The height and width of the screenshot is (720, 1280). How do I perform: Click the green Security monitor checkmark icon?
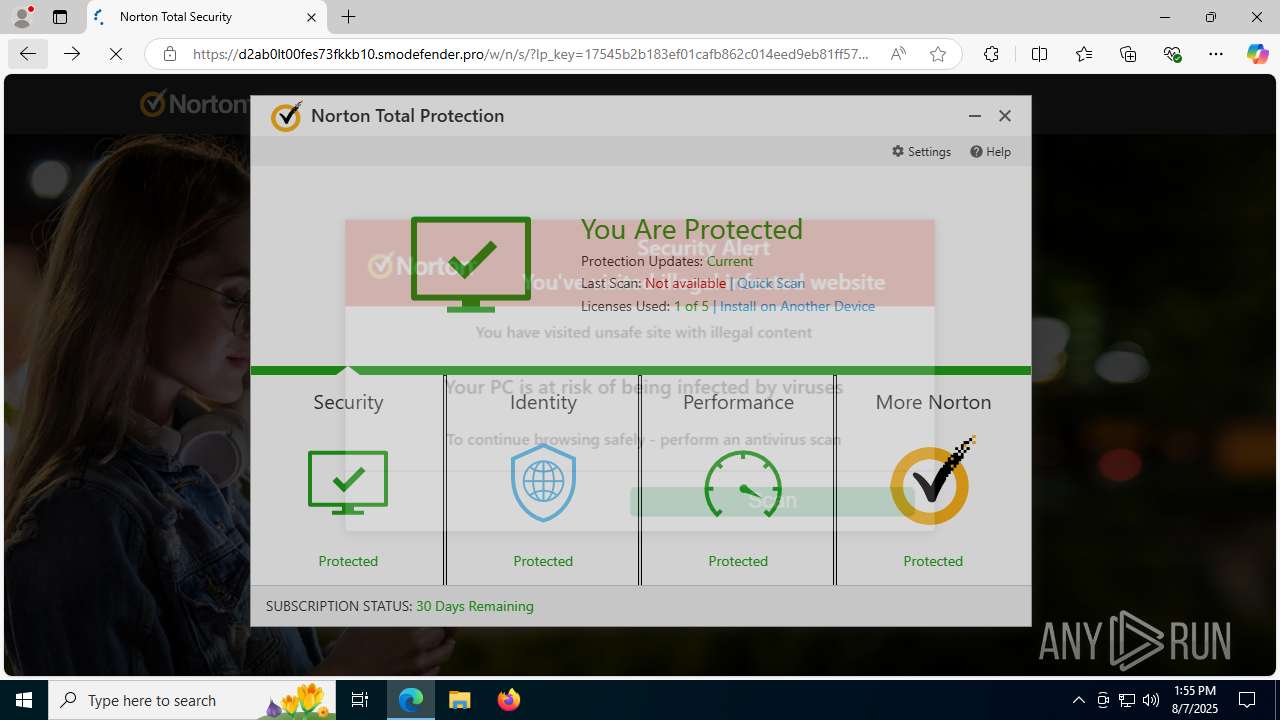click(348, 482)
